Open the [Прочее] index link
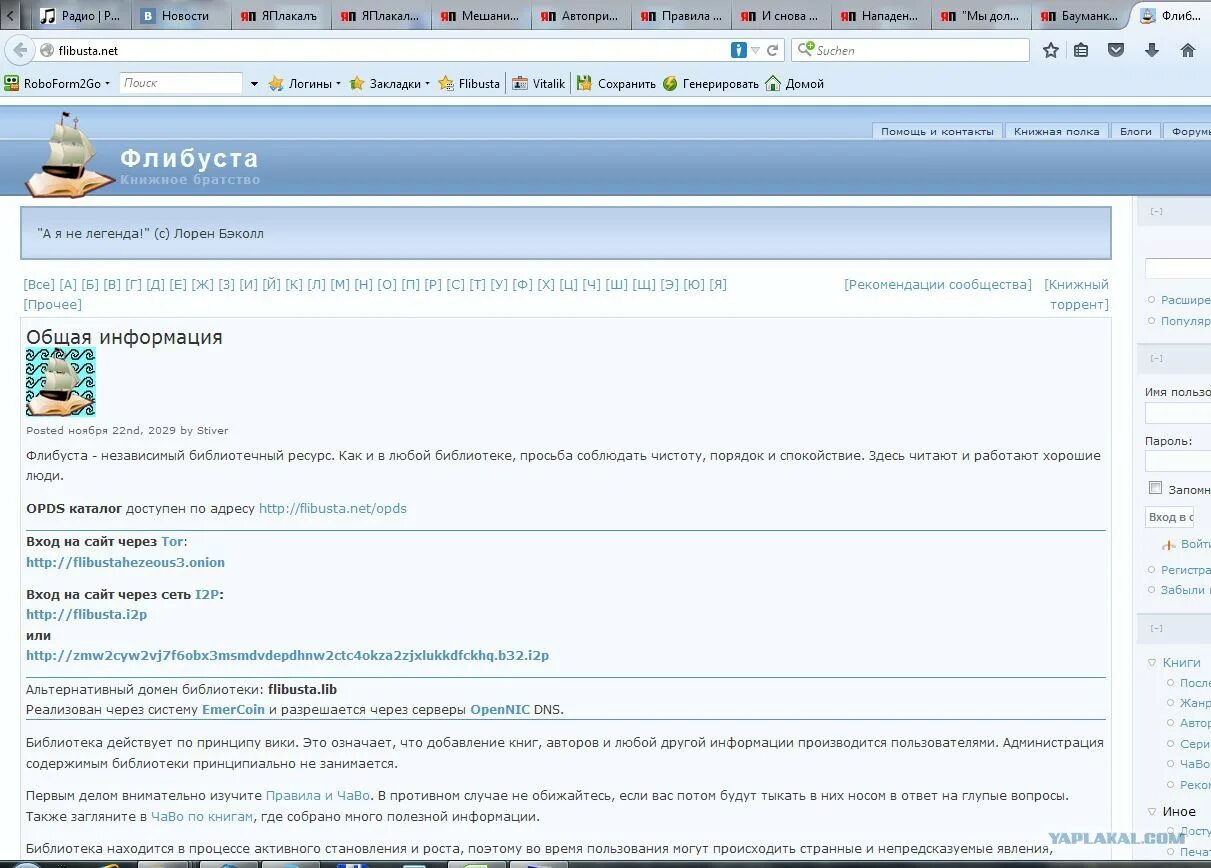This screenshot has width=1211, height=868. click(x=53, y=304)
